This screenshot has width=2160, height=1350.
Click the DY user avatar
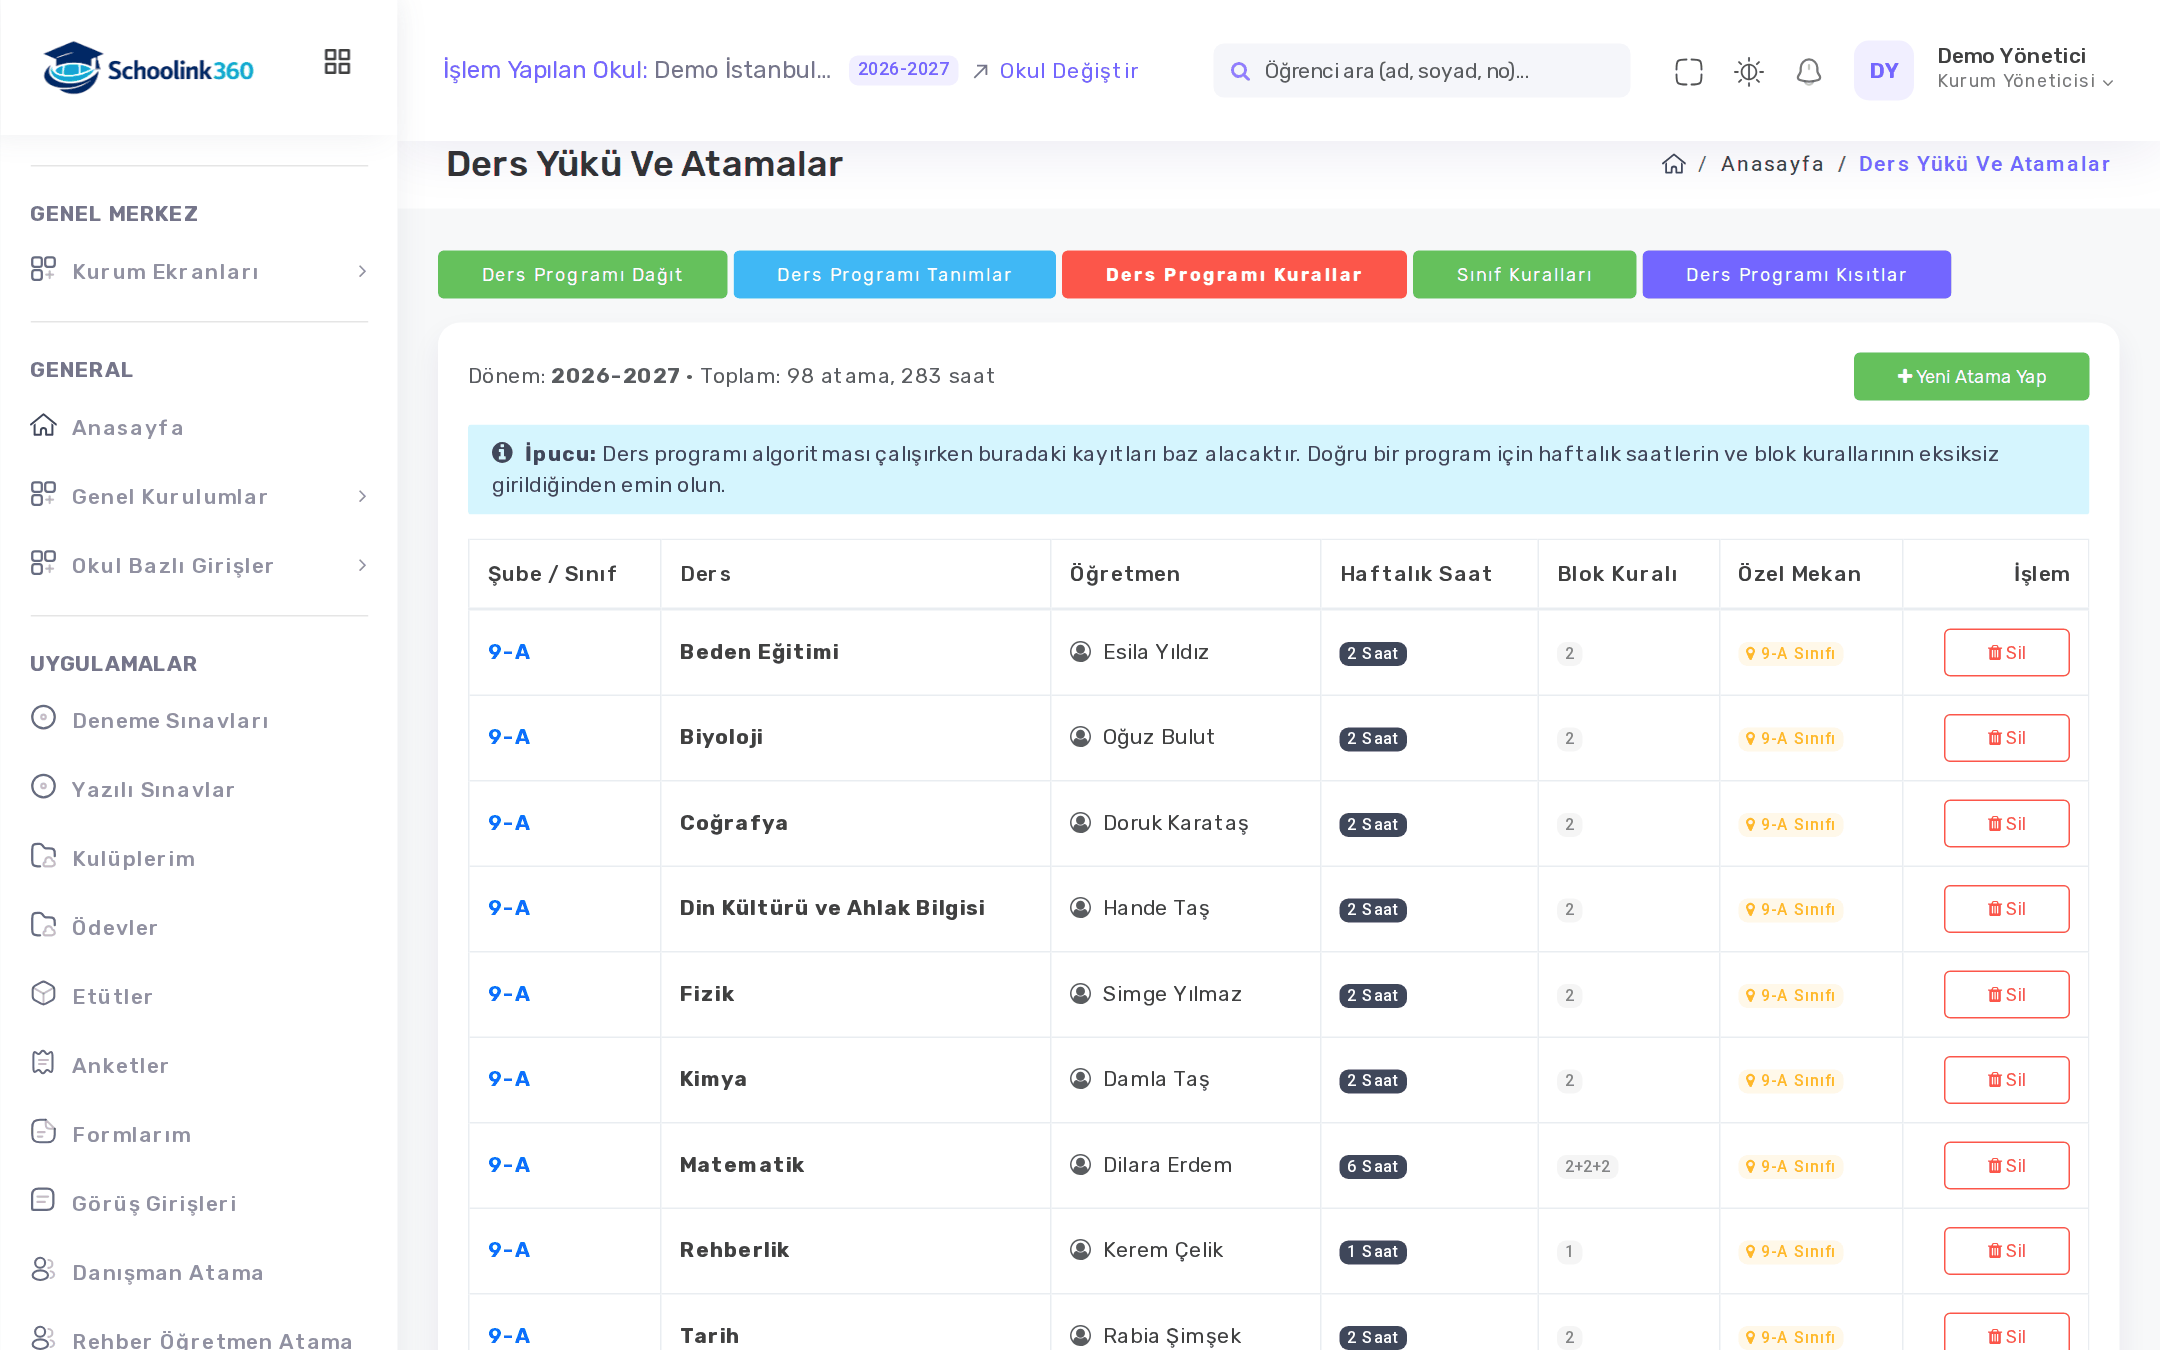1883,70
